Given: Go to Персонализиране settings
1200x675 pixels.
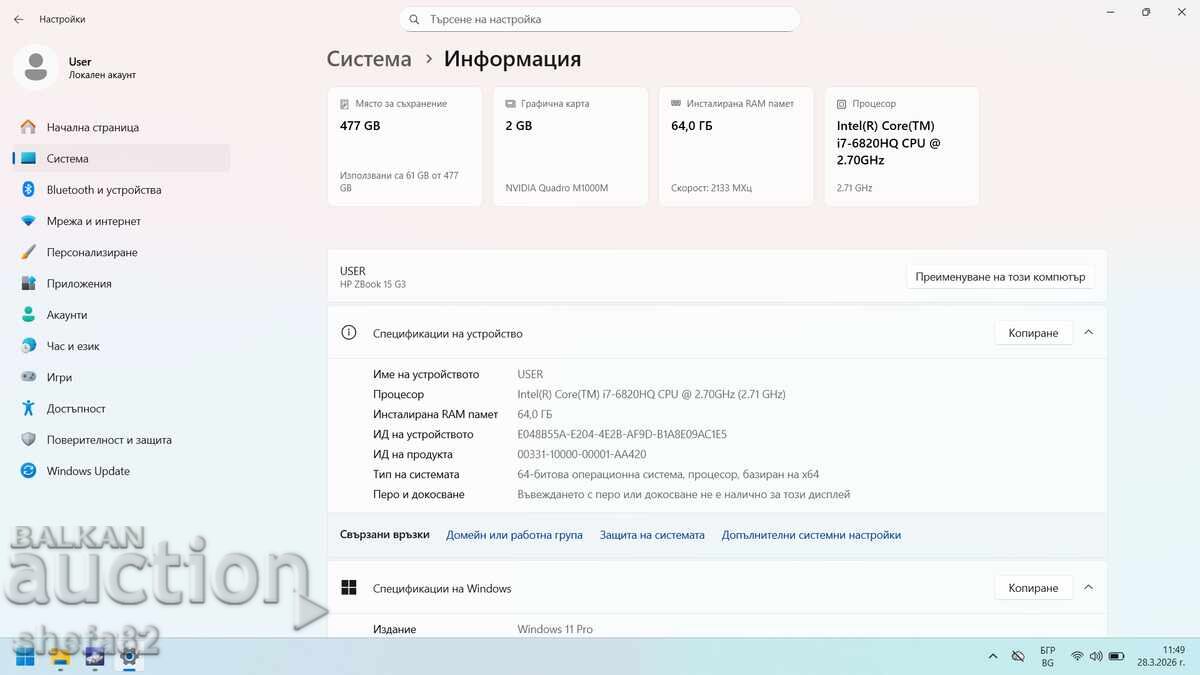Looking at the screenshot, I should [120, 252].
